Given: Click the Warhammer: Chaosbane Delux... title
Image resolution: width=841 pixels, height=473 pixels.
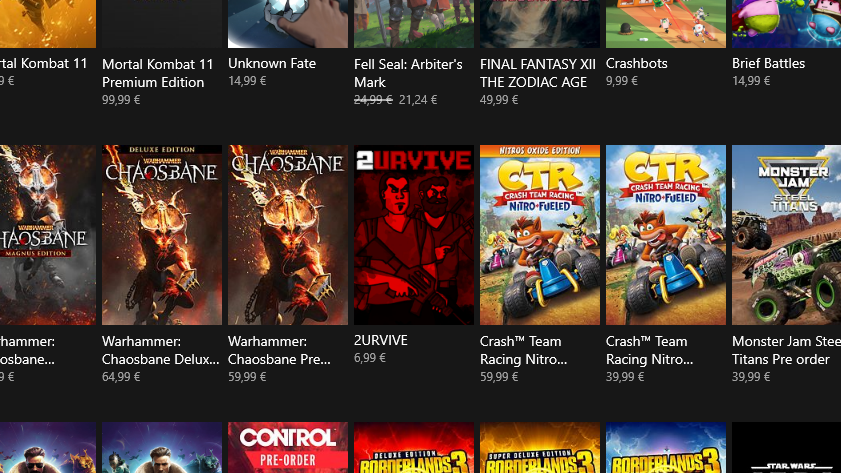Looking at the screenshot, I should coord(160,350).
